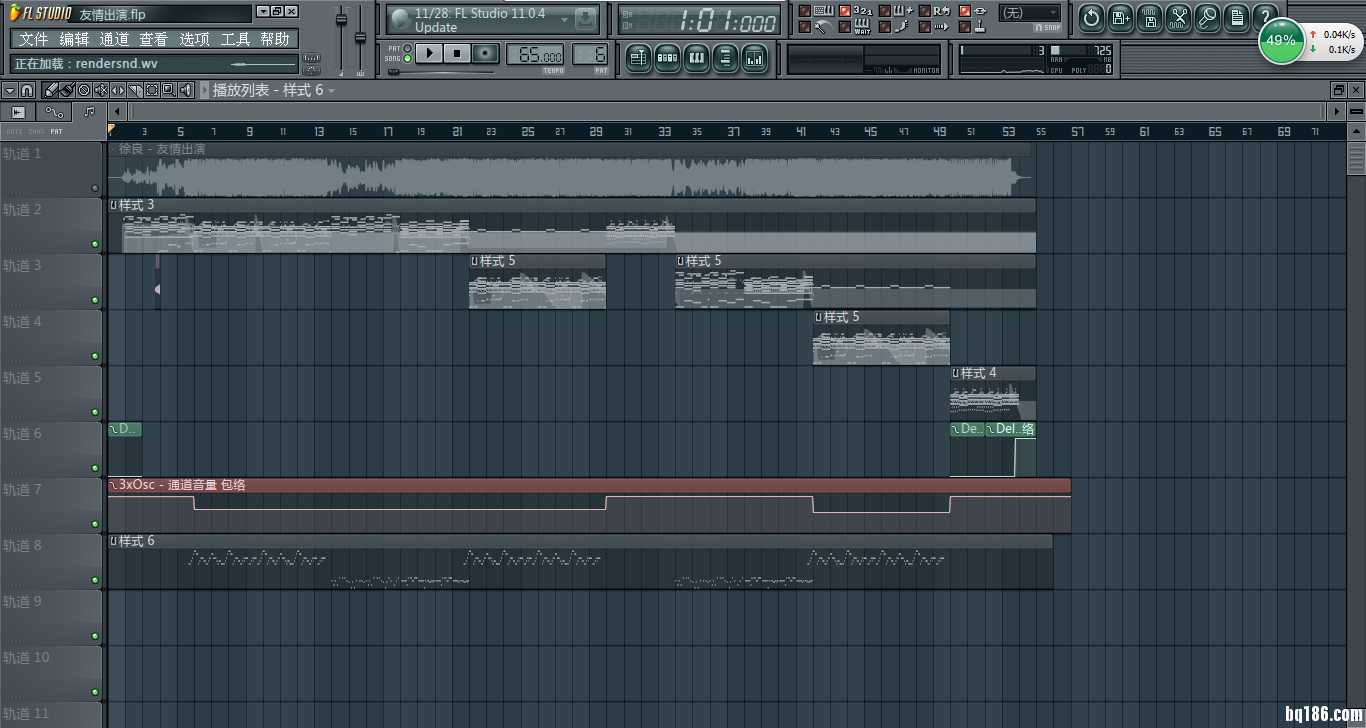This screenshot has width=1366, height=728.
Task: Open the Help question mark icon
Action: [x=1266, y=17]
